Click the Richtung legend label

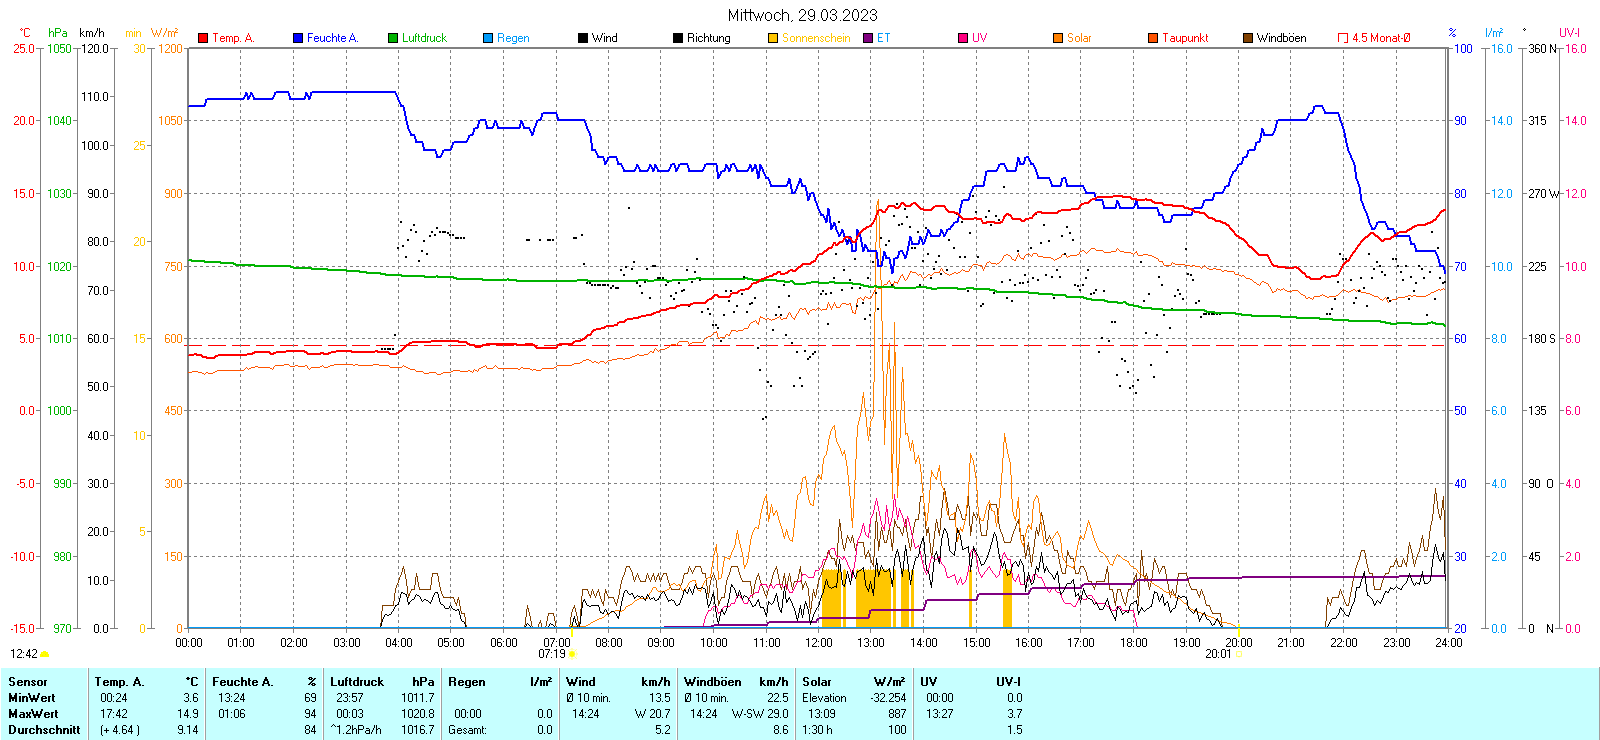[708, 38]
